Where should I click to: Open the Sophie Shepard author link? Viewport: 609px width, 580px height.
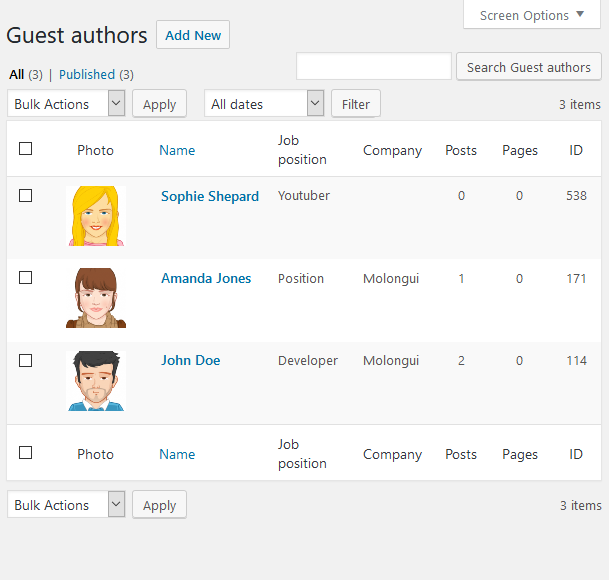[210, 196]
